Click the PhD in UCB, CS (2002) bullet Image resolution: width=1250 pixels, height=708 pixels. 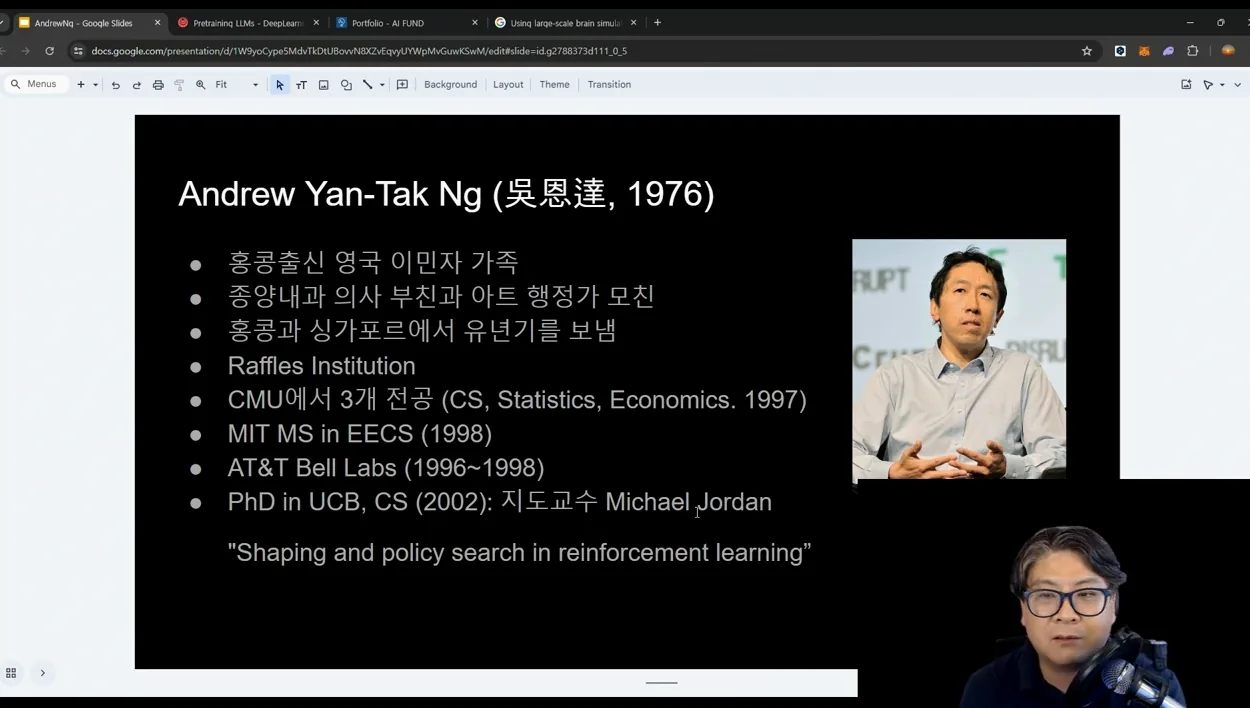499,502
